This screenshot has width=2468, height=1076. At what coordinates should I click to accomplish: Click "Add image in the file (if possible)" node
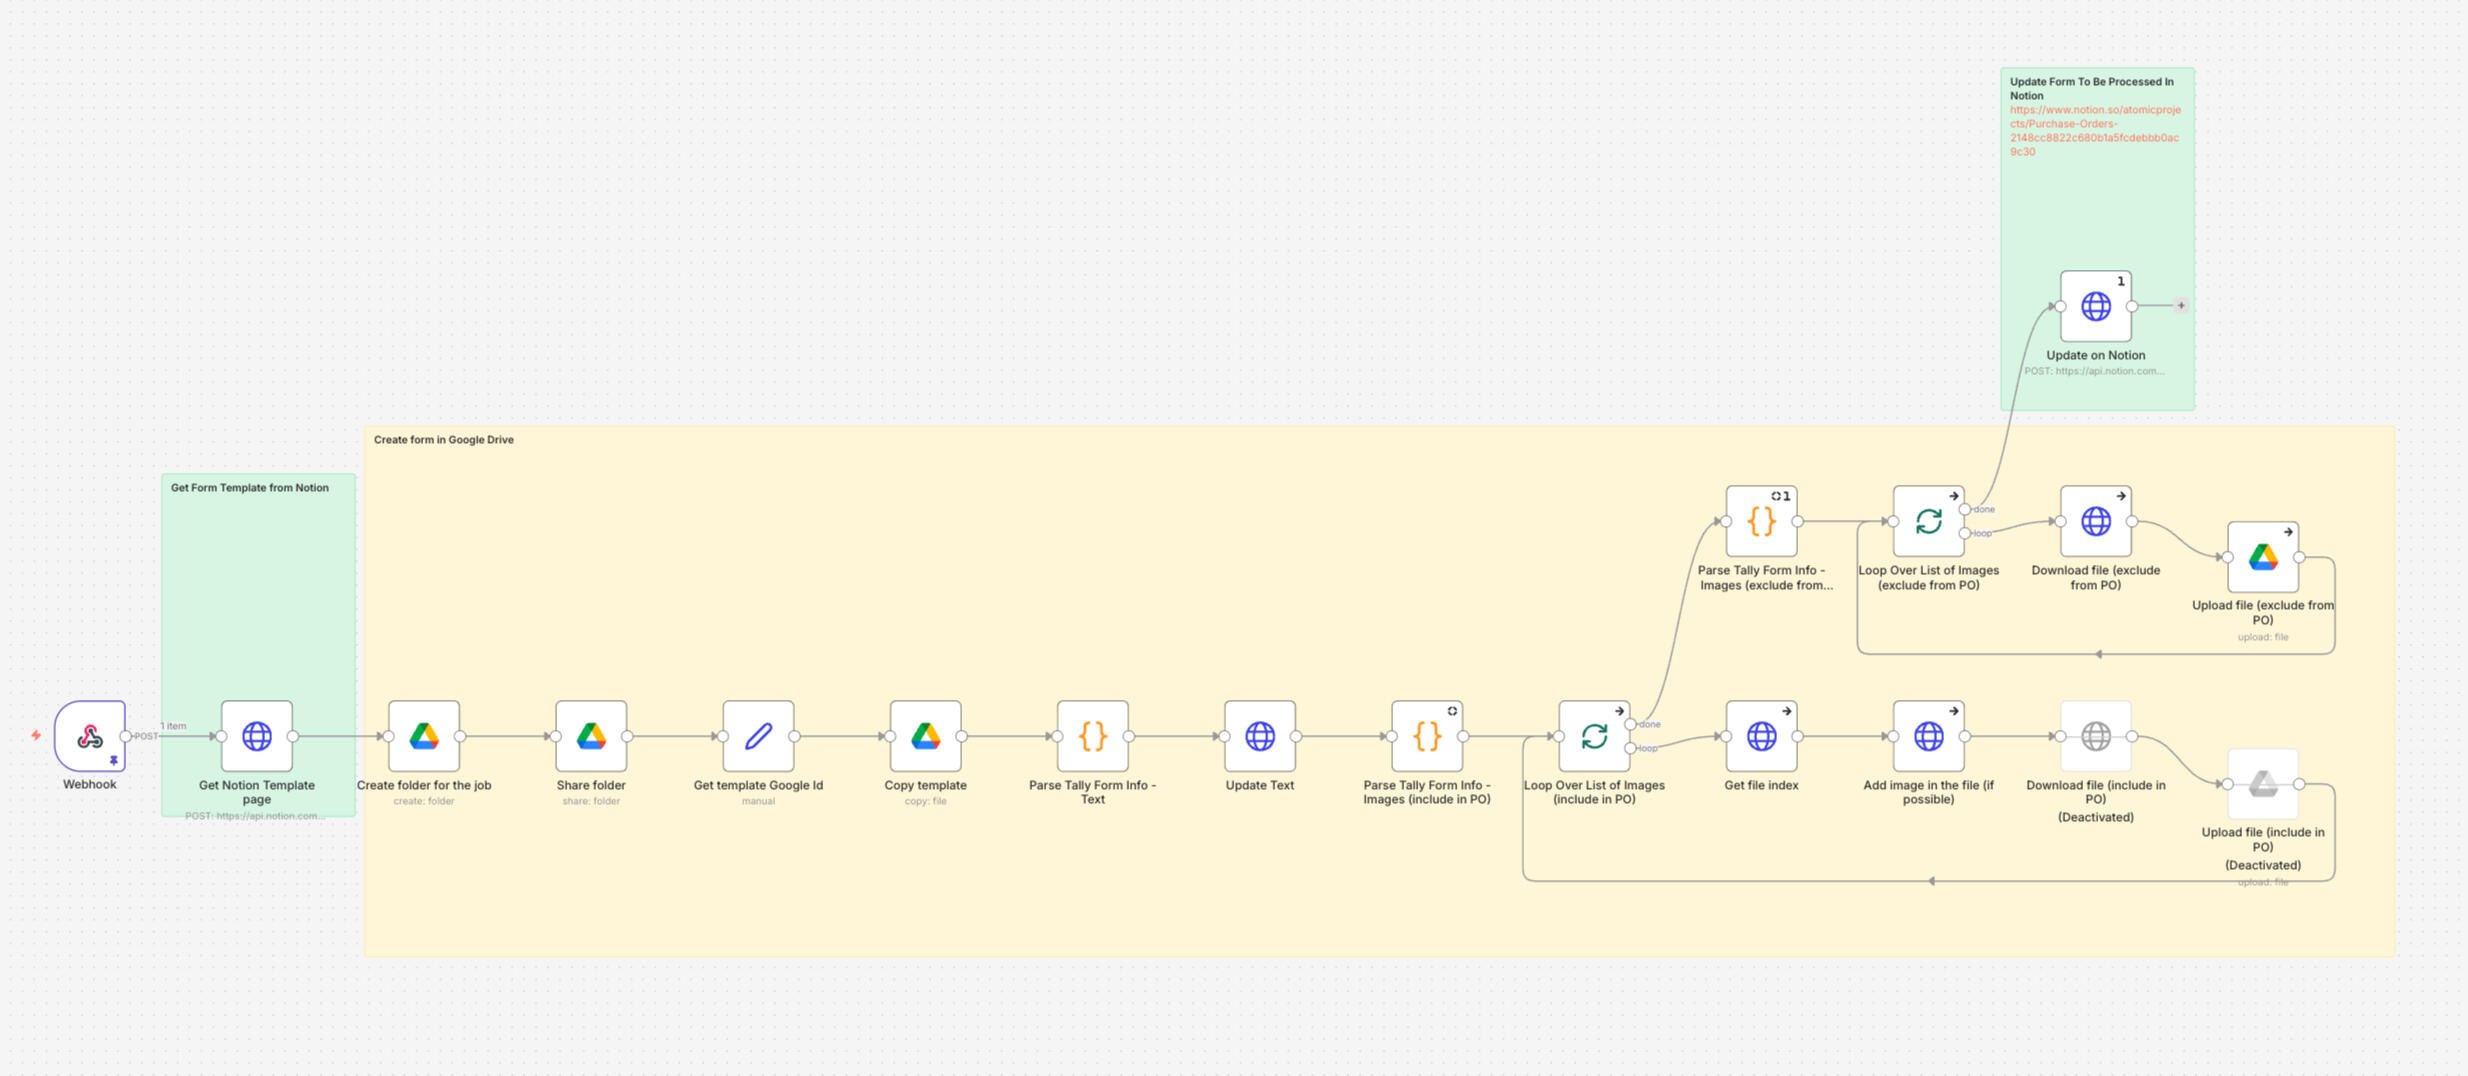tap(1927, 736)
